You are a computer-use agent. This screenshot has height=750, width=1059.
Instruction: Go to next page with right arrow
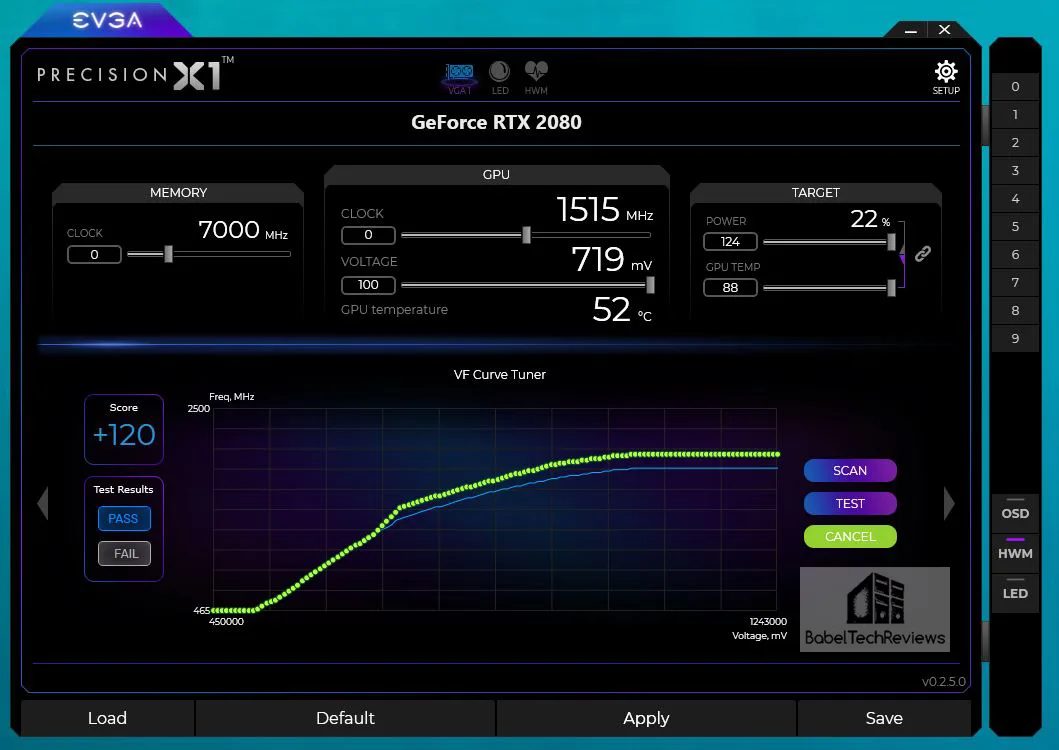(x=949, y=503)
